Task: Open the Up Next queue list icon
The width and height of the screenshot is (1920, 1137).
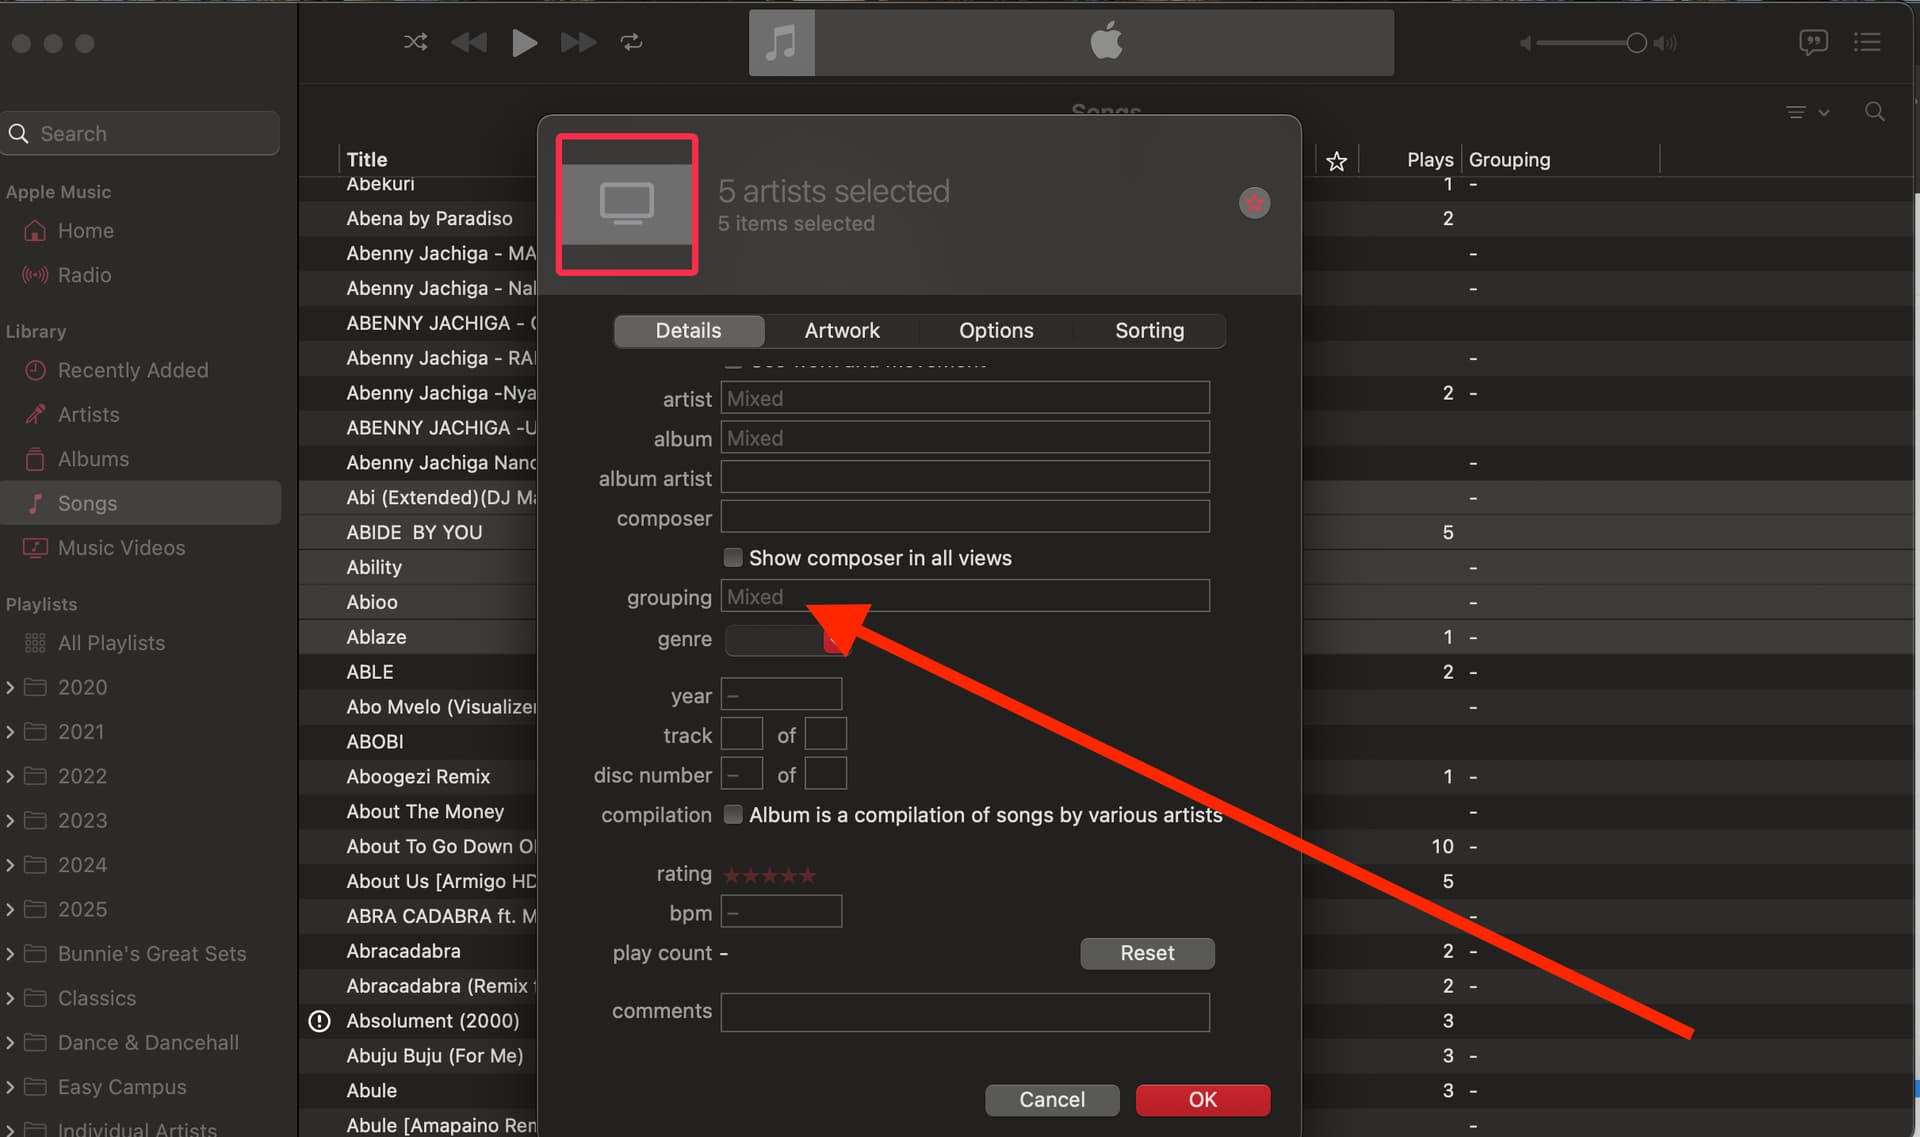Action: (1867, 42)
